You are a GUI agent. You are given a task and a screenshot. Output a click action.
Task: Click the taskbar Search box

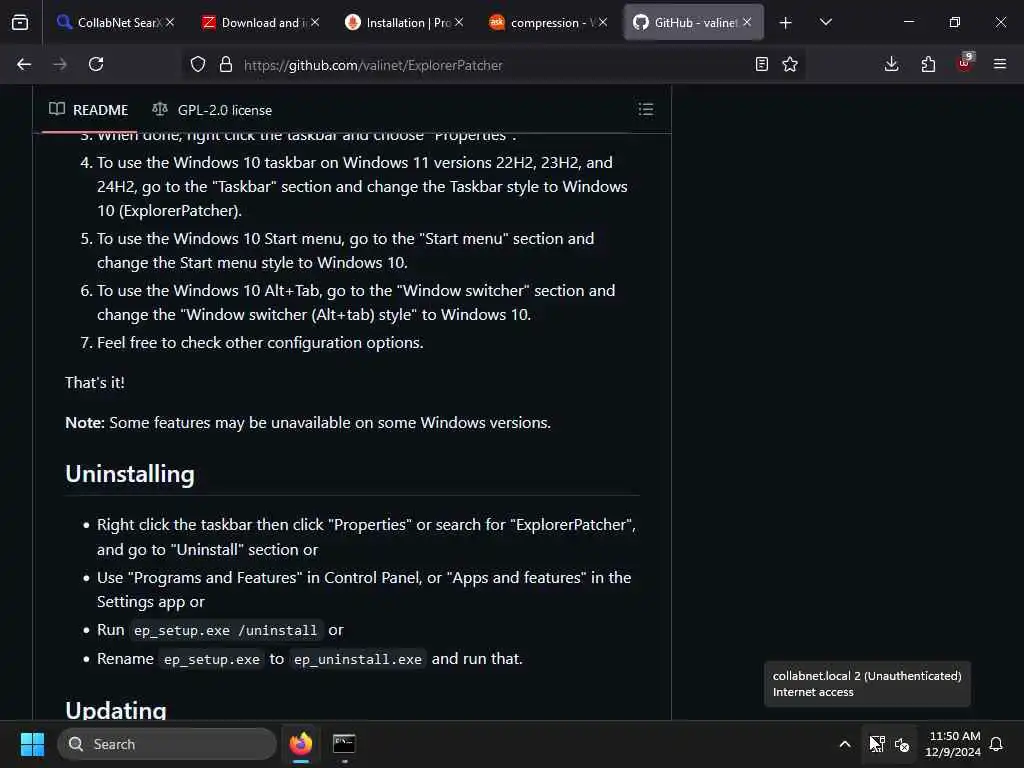tap(167, 744)
